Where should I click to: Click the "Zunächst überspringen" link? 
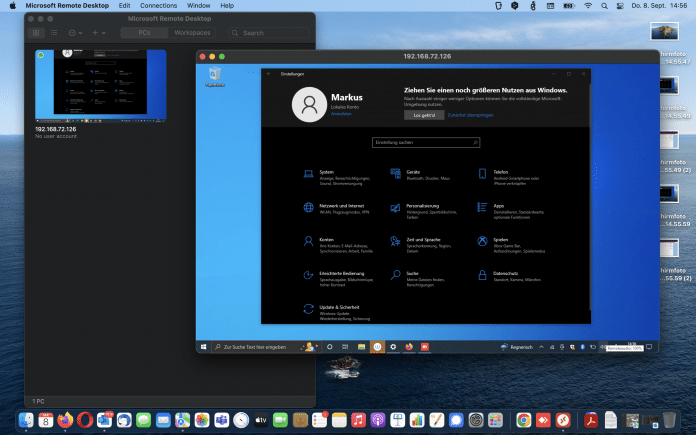[x=471, y=115]
